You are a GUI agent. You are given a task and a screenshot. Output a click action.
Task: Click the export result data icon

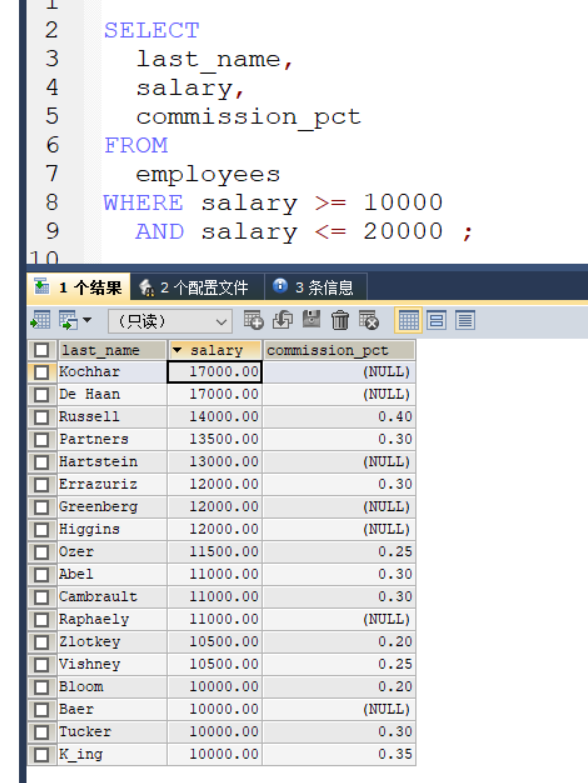click(x=40, y=320)
